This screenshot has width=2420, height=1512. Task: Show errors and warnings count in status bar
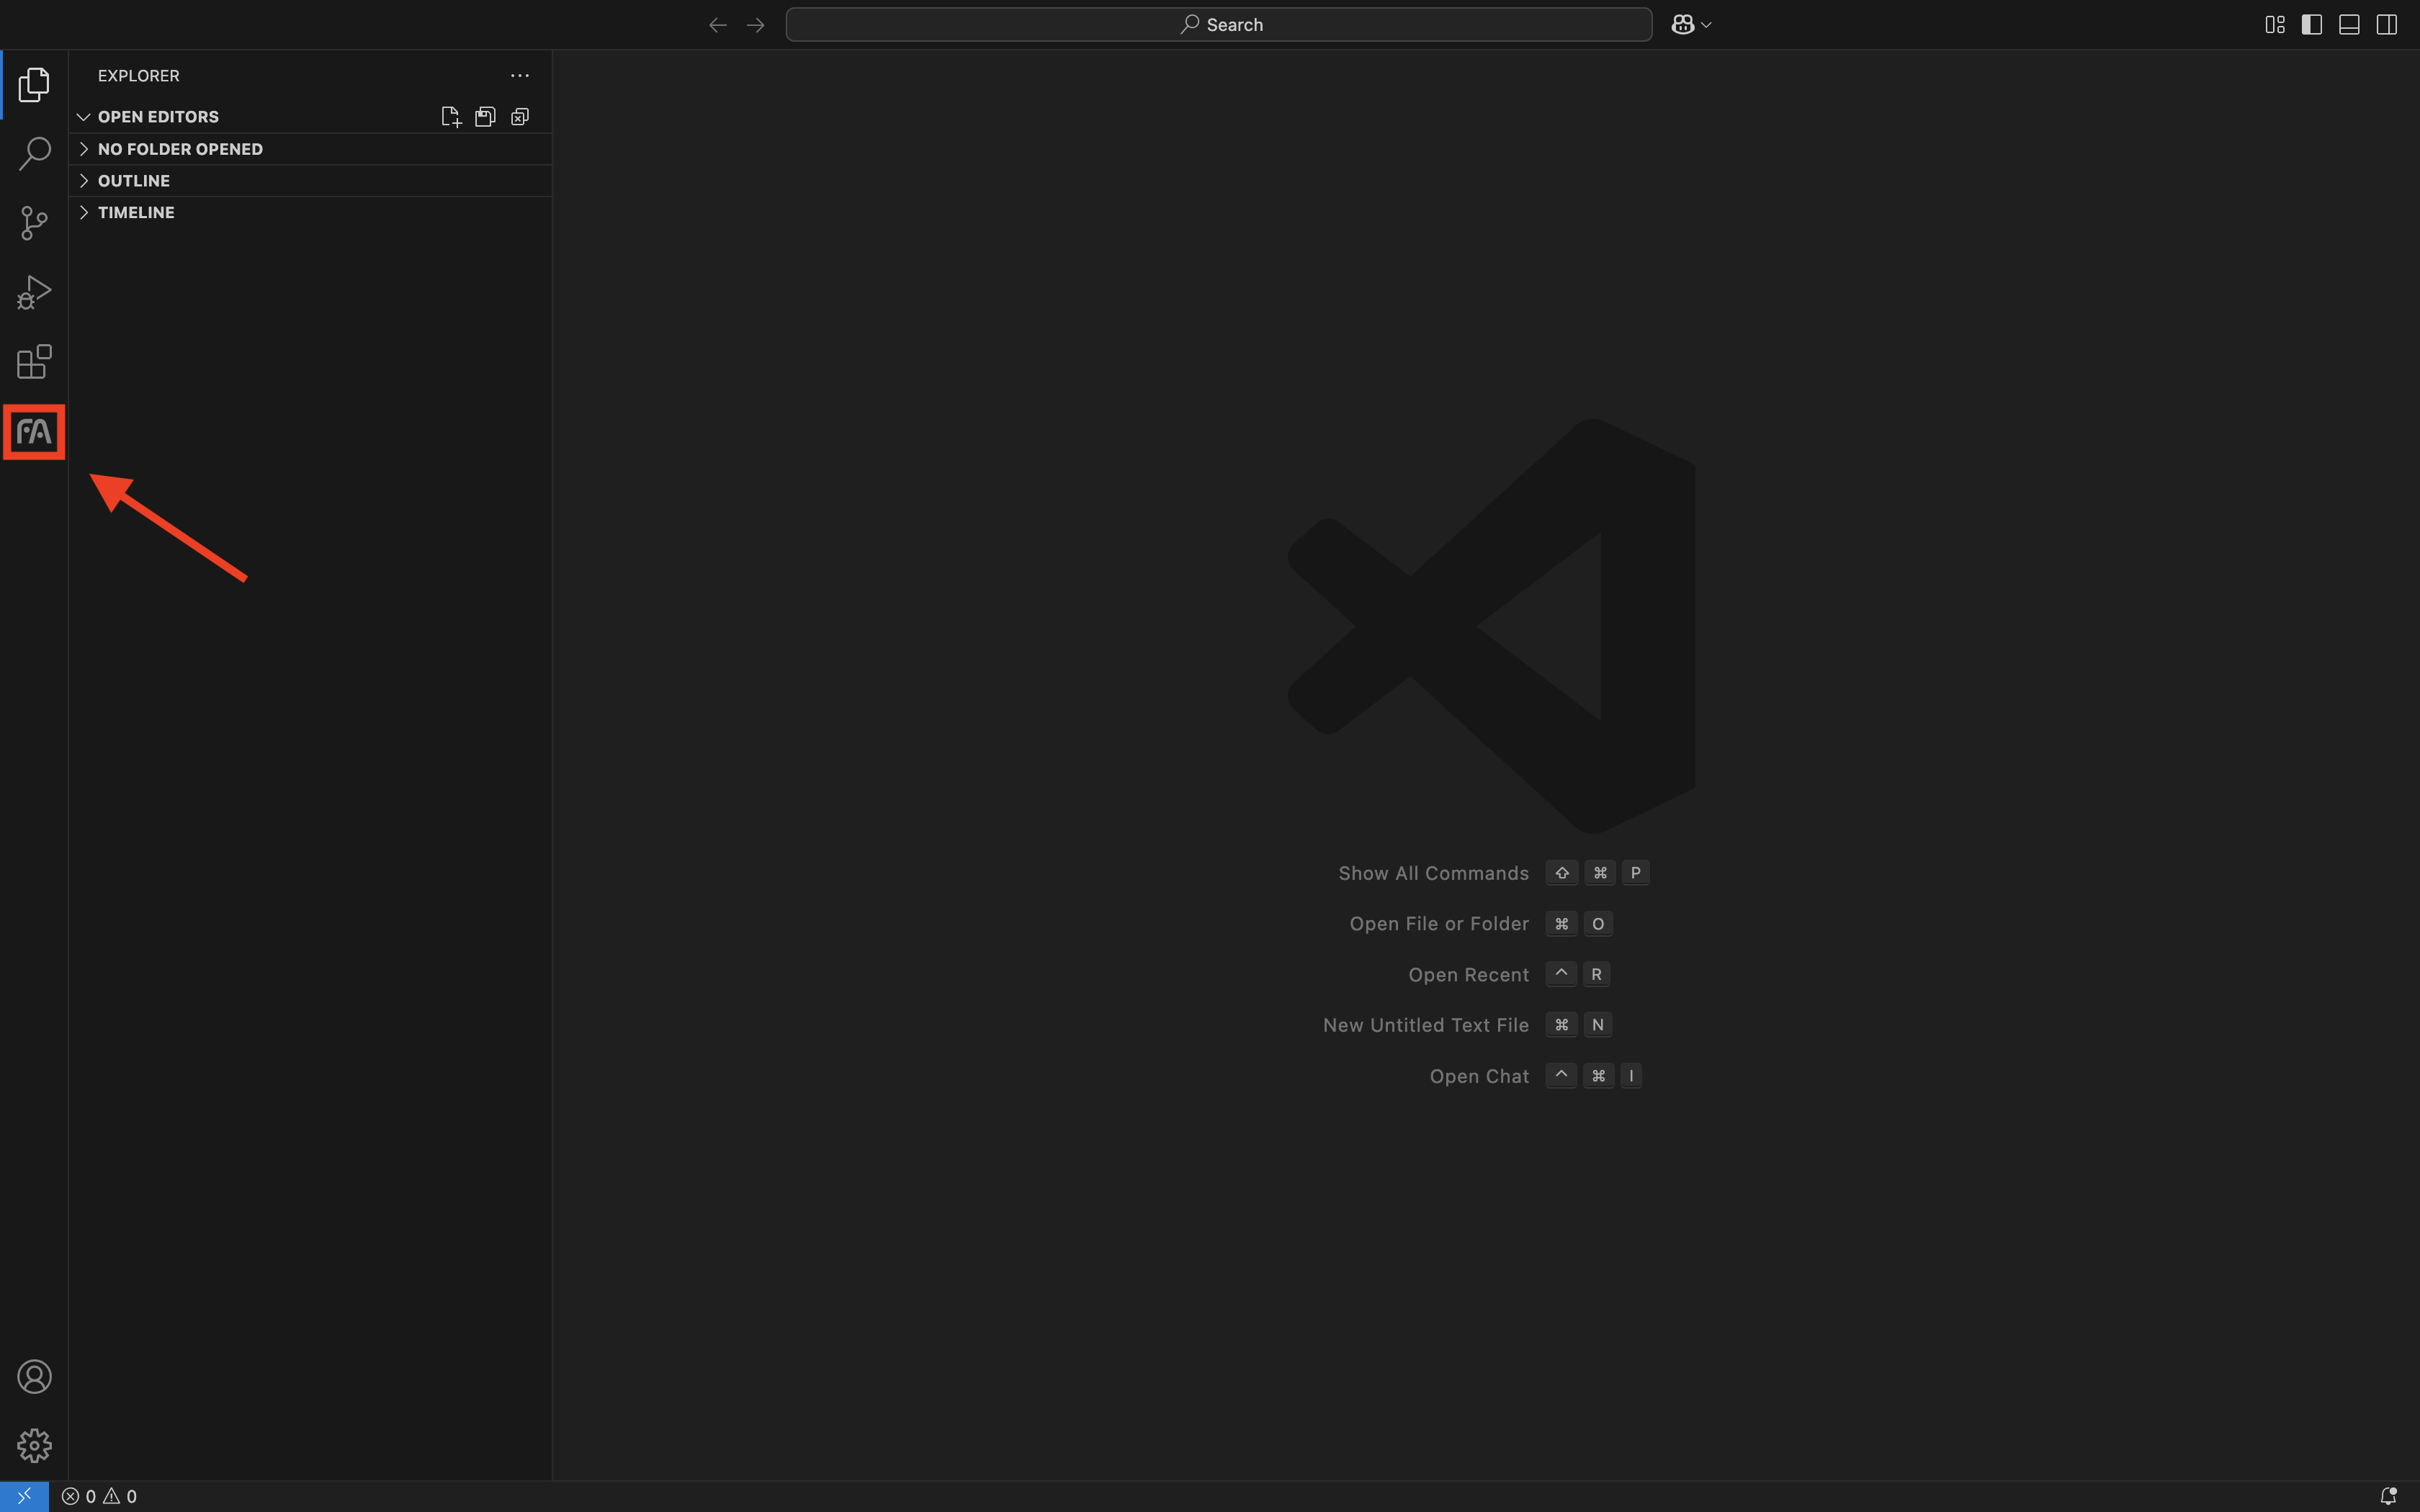coord(99,1496)
